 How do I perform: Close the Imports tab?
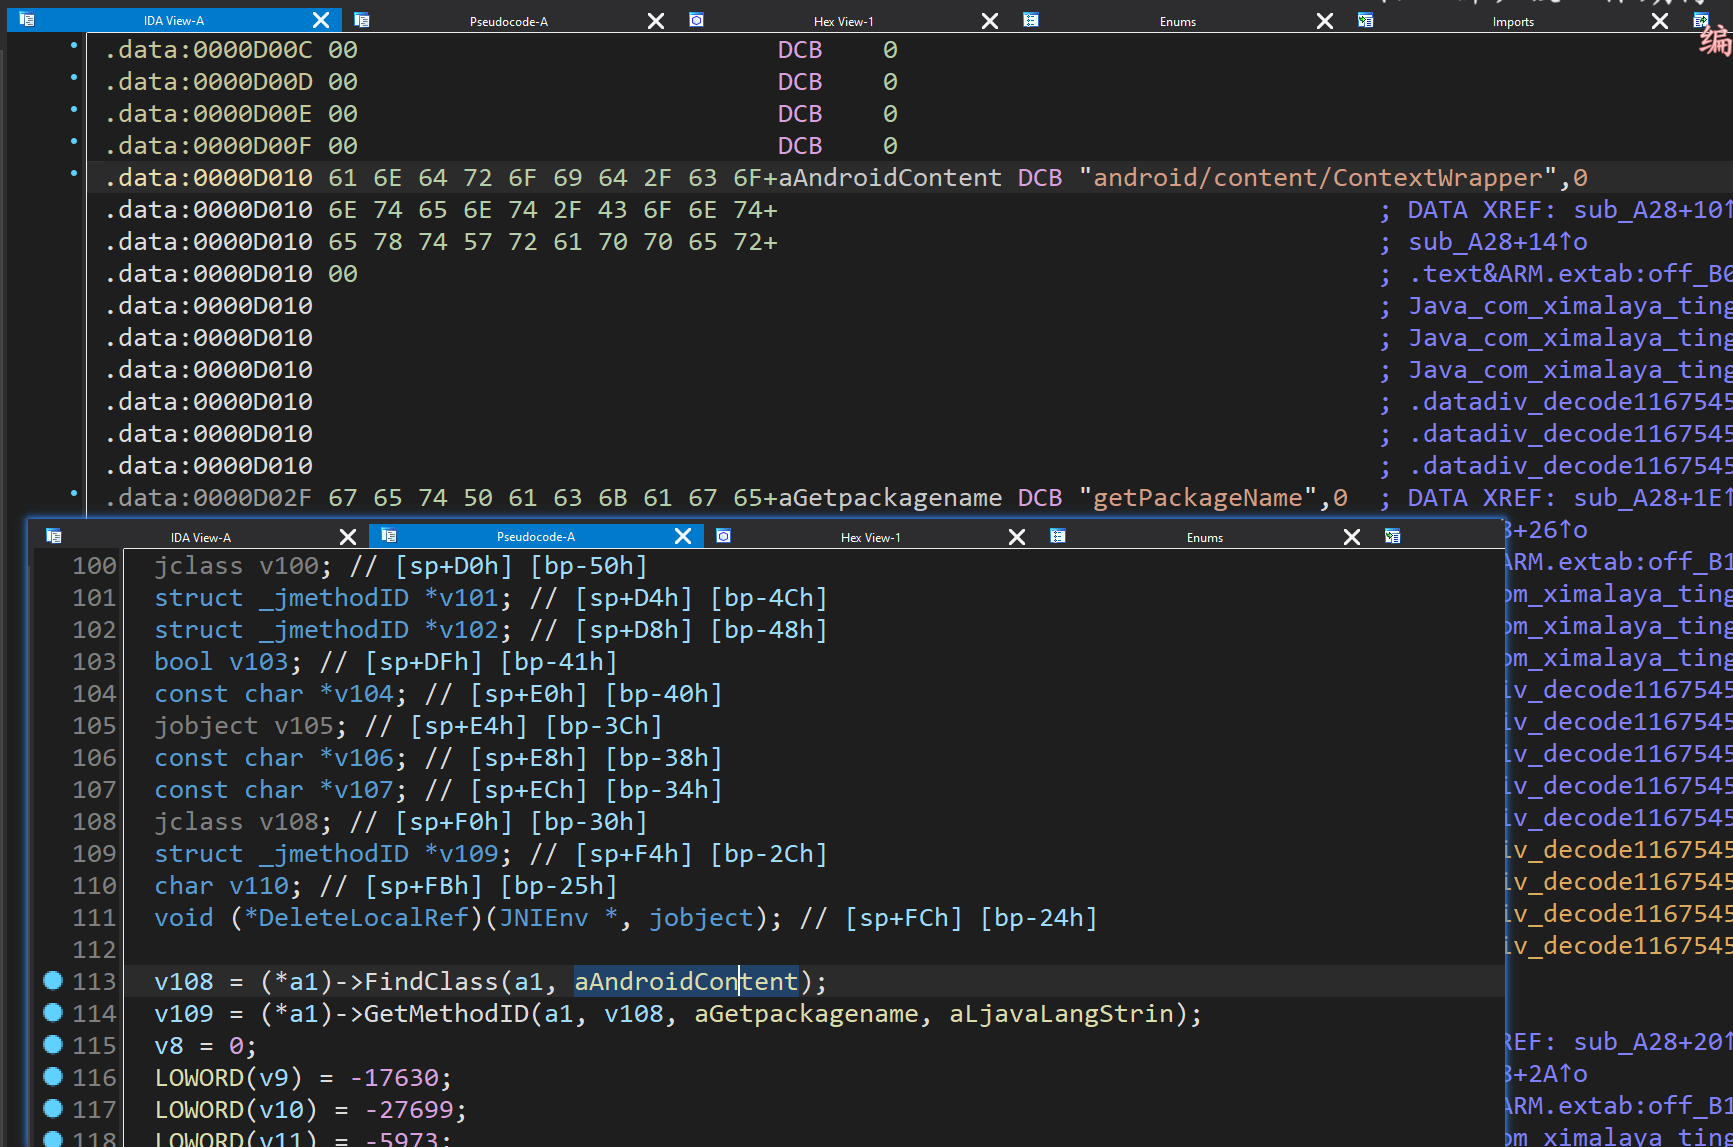click(1660, 21)
